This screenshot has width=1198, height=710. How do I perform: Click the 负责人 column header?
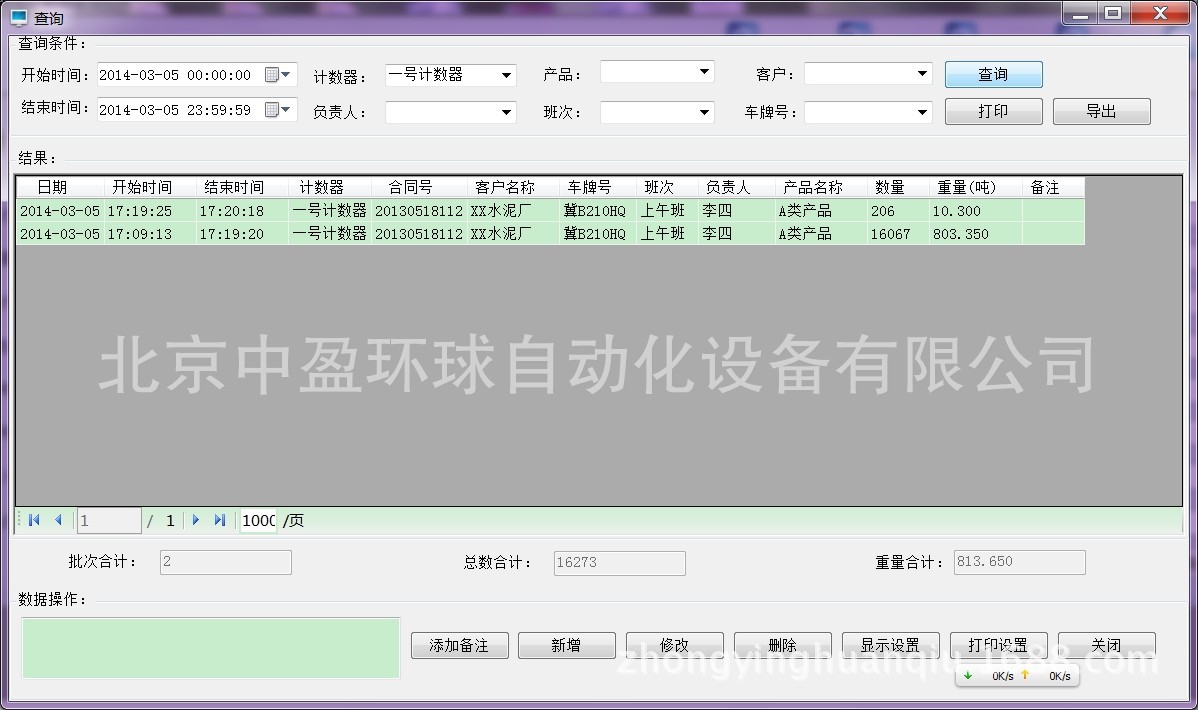point(737,187)
